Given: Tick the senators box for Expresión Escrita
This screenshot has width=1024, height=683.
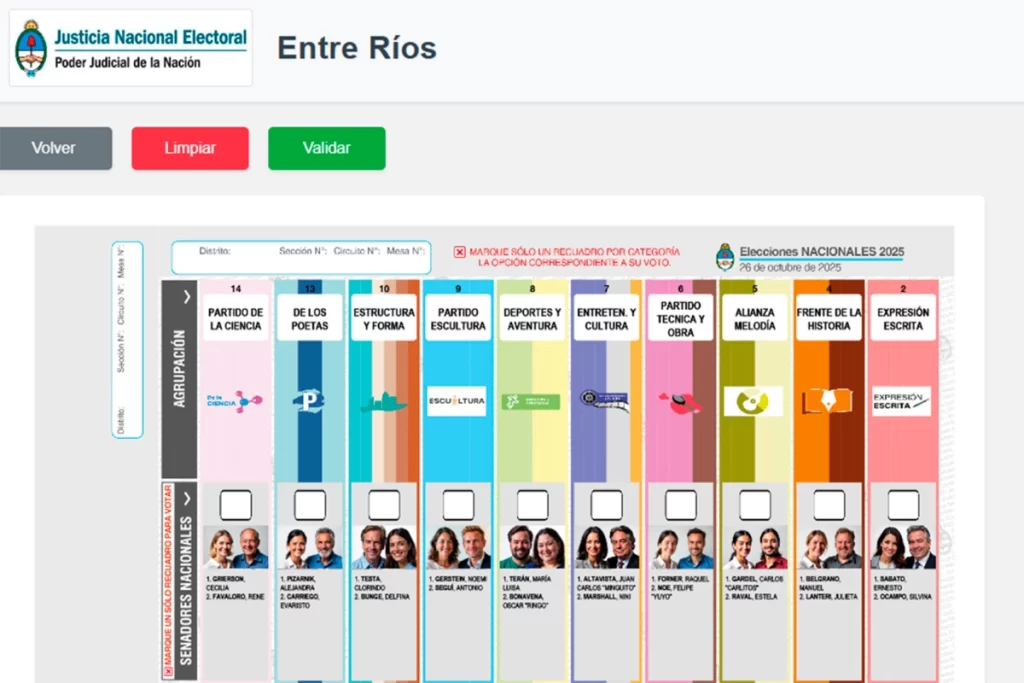Looking at the screenshot, I should coord(903,505).
